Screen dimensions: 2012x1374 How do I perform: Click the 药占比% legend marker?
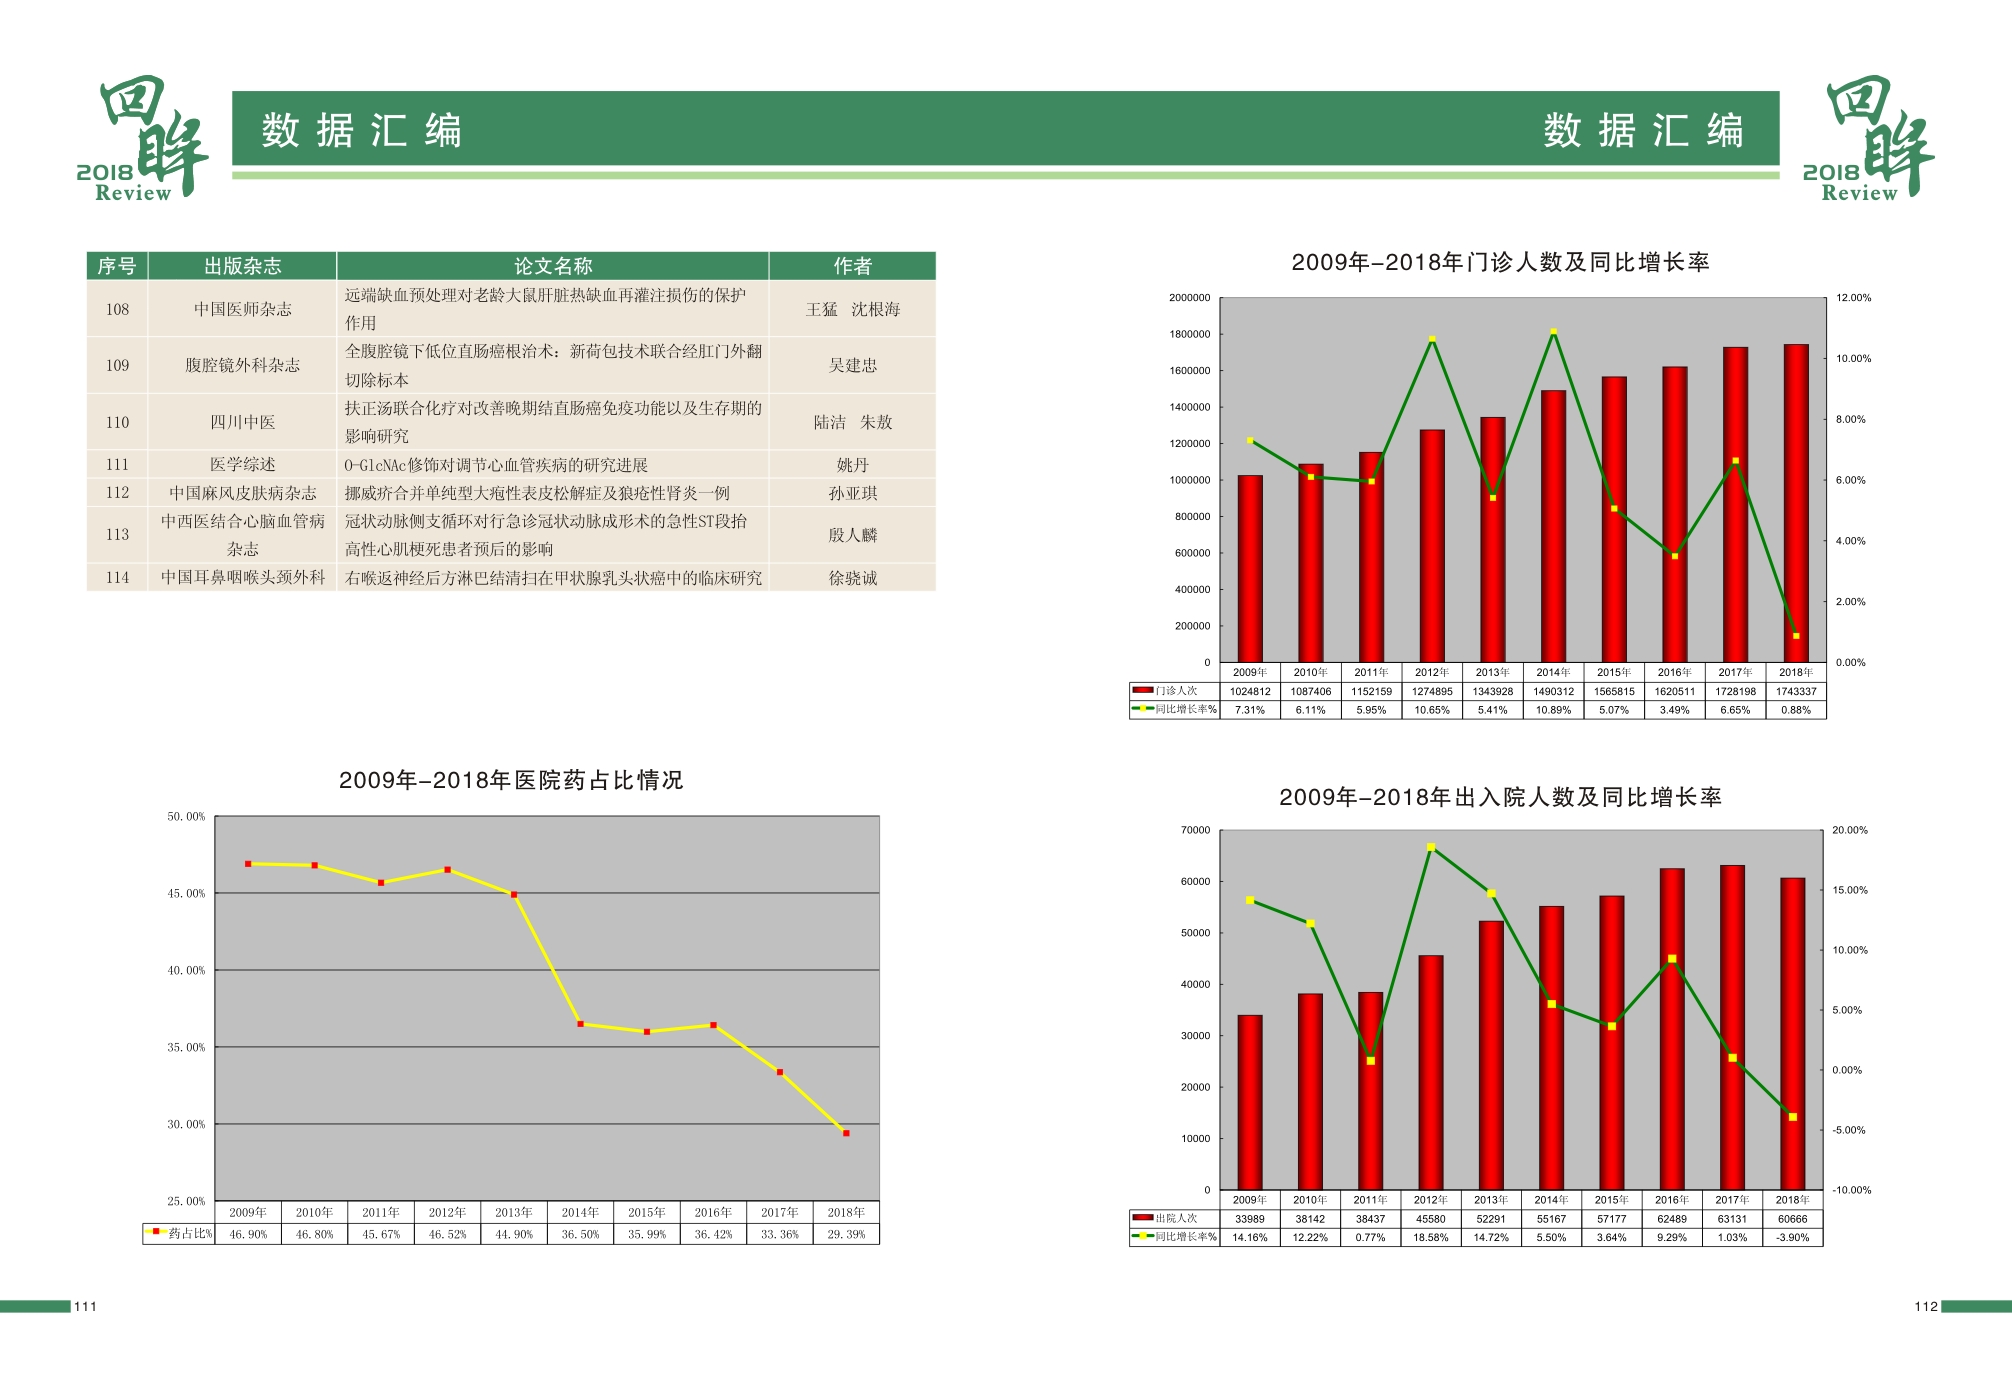point(155,1232)
